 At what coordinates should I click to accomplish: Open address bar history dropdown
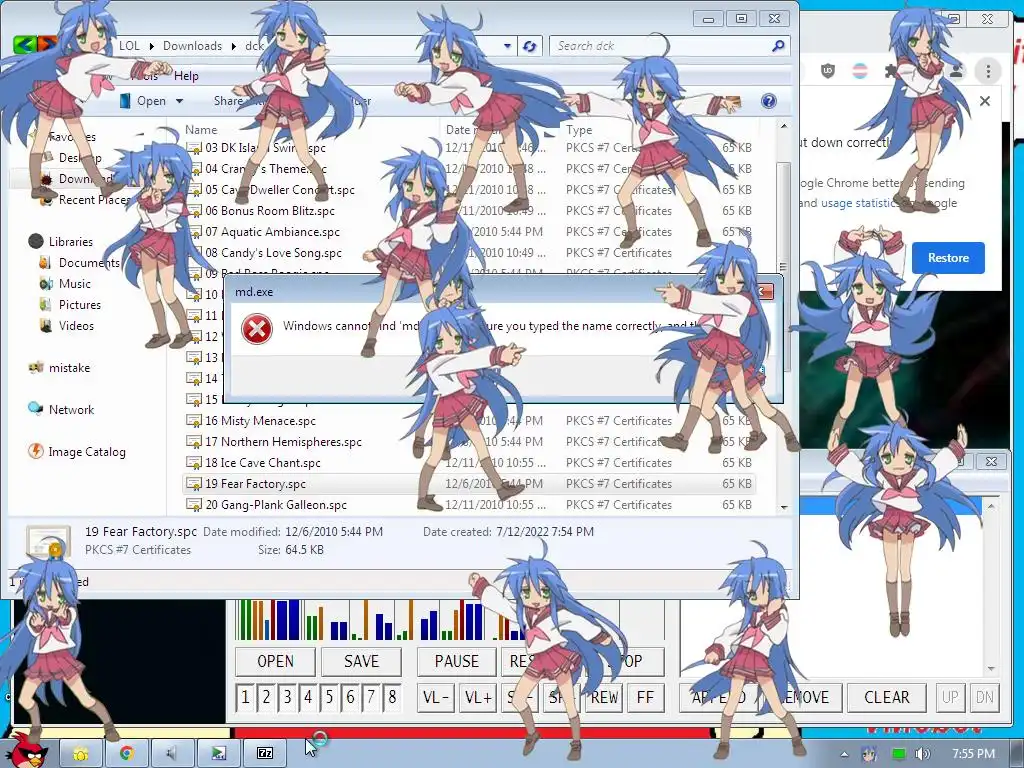507,46
